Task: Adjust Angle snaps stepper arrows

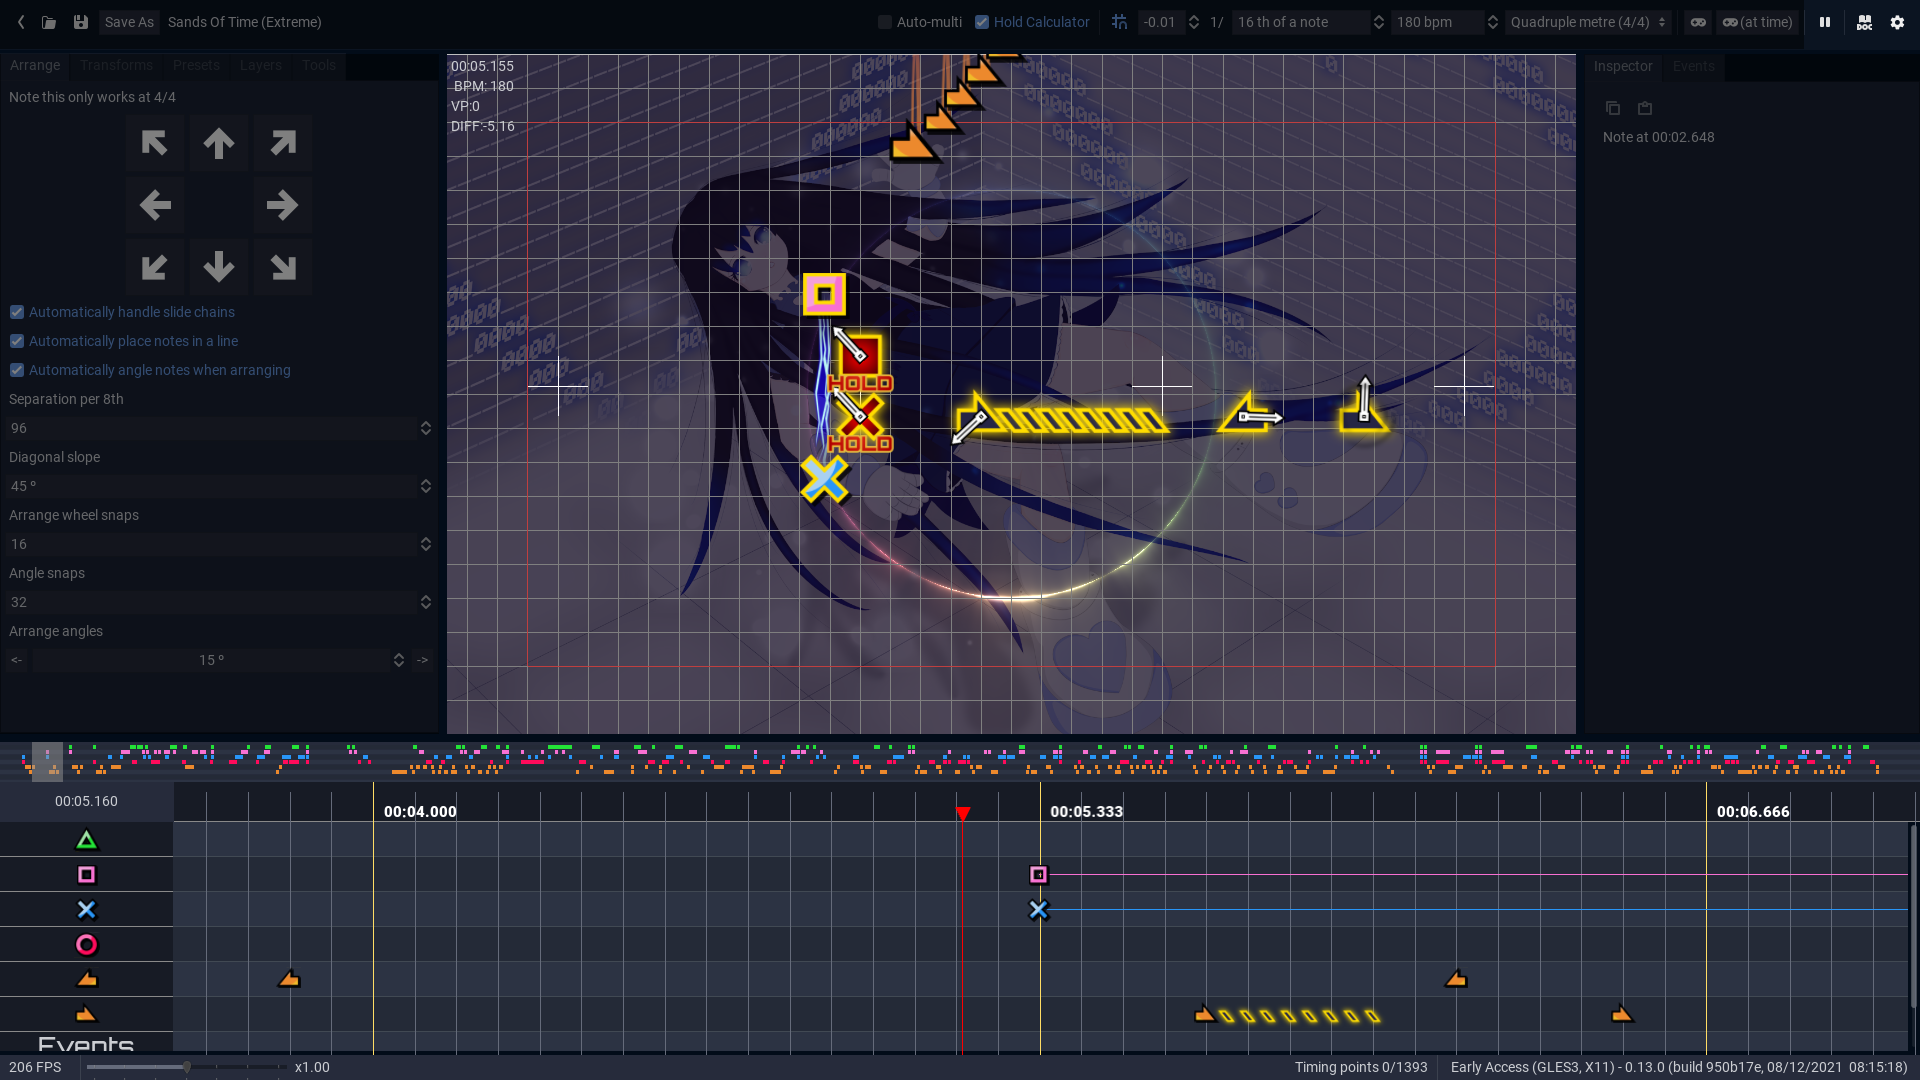Action: (x=426, y=602)
